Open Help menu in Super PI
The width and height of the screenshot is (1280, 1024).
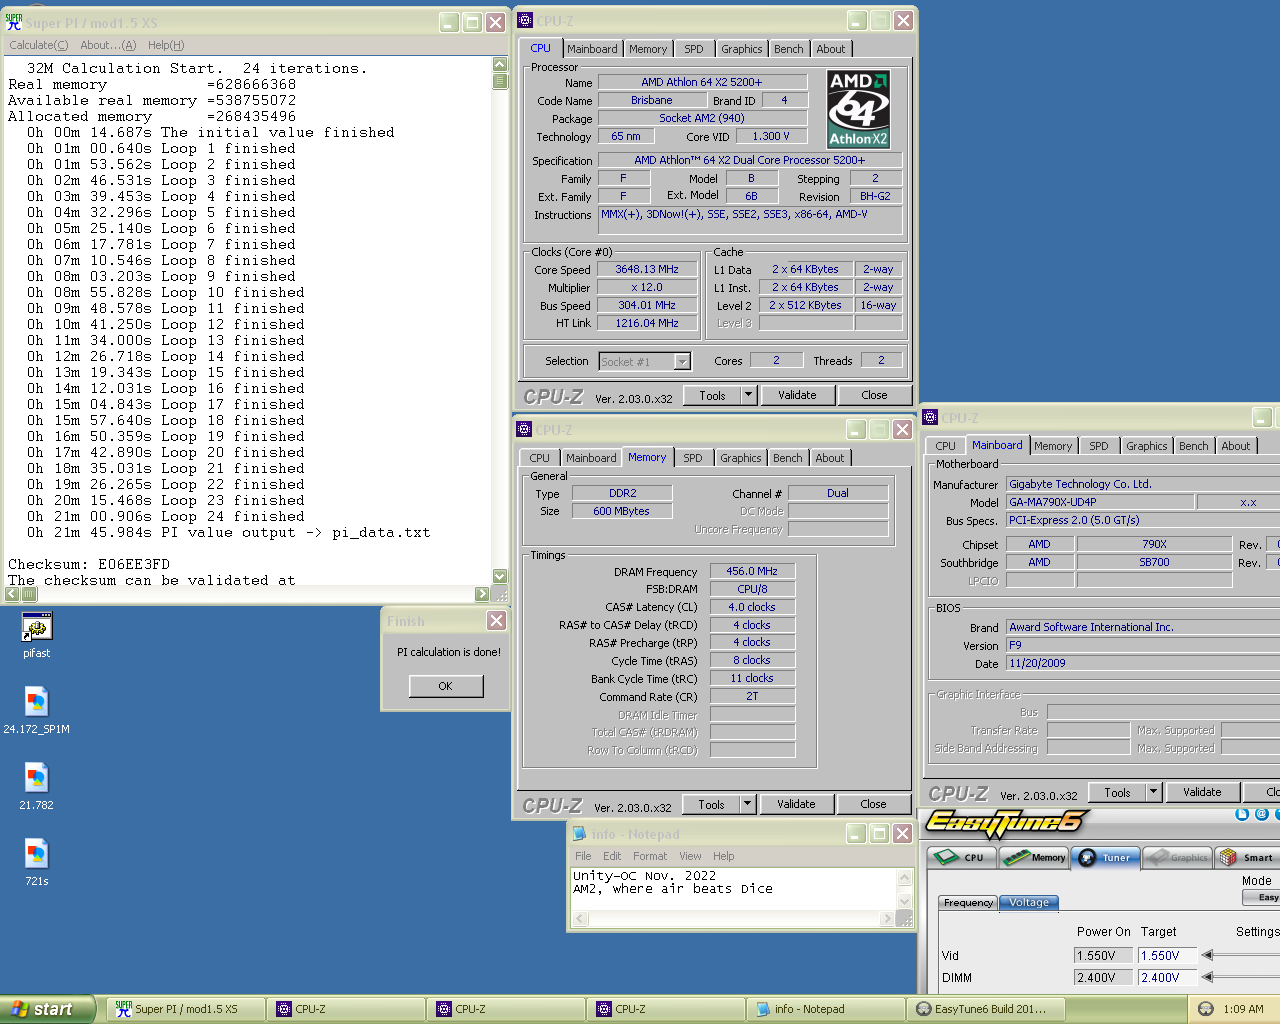point(166,45)
